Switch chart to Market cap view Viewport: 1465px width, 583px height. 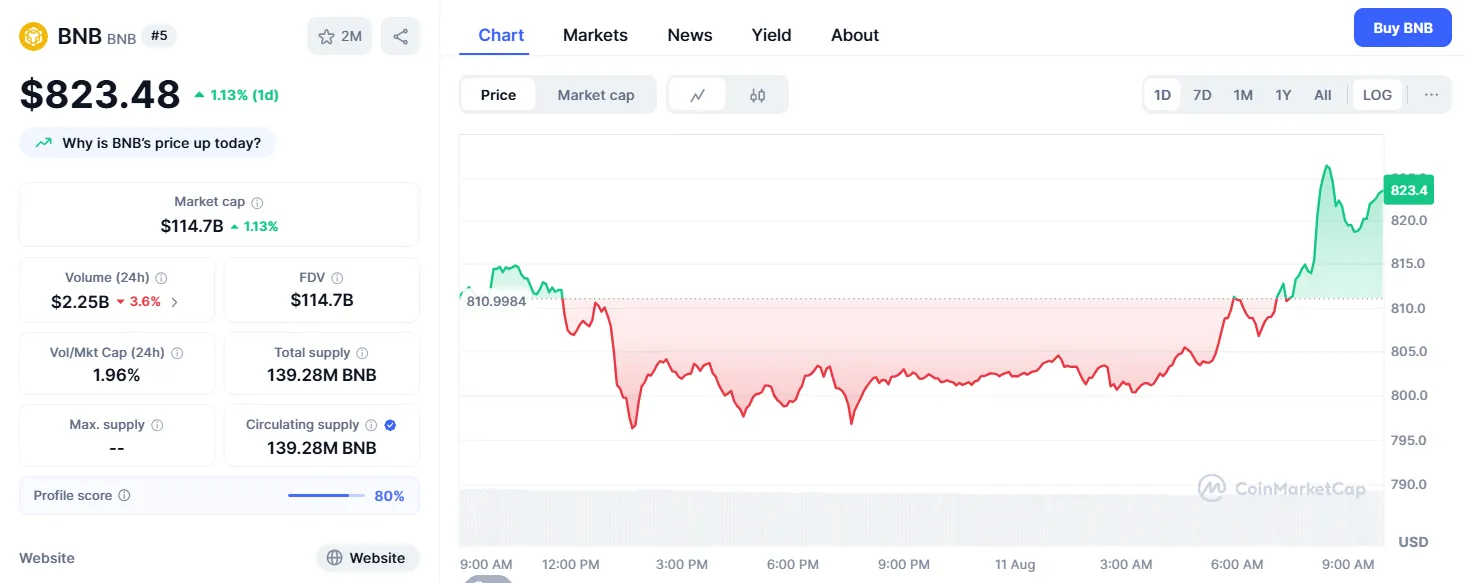pyautogui.click(x=595, y=95)
